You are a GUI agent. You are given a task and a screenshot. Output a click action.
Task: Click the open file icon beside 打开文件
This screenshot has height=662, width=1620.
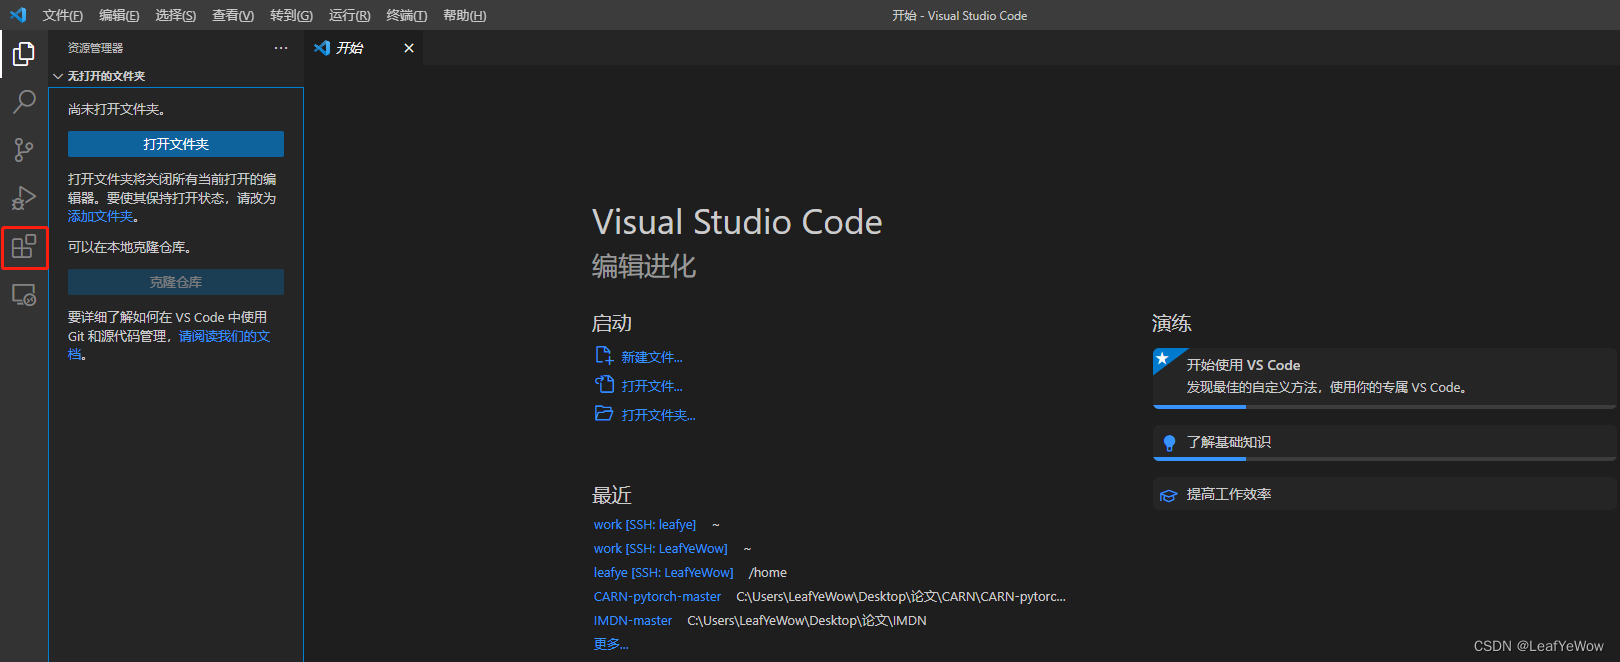[604, 384]
